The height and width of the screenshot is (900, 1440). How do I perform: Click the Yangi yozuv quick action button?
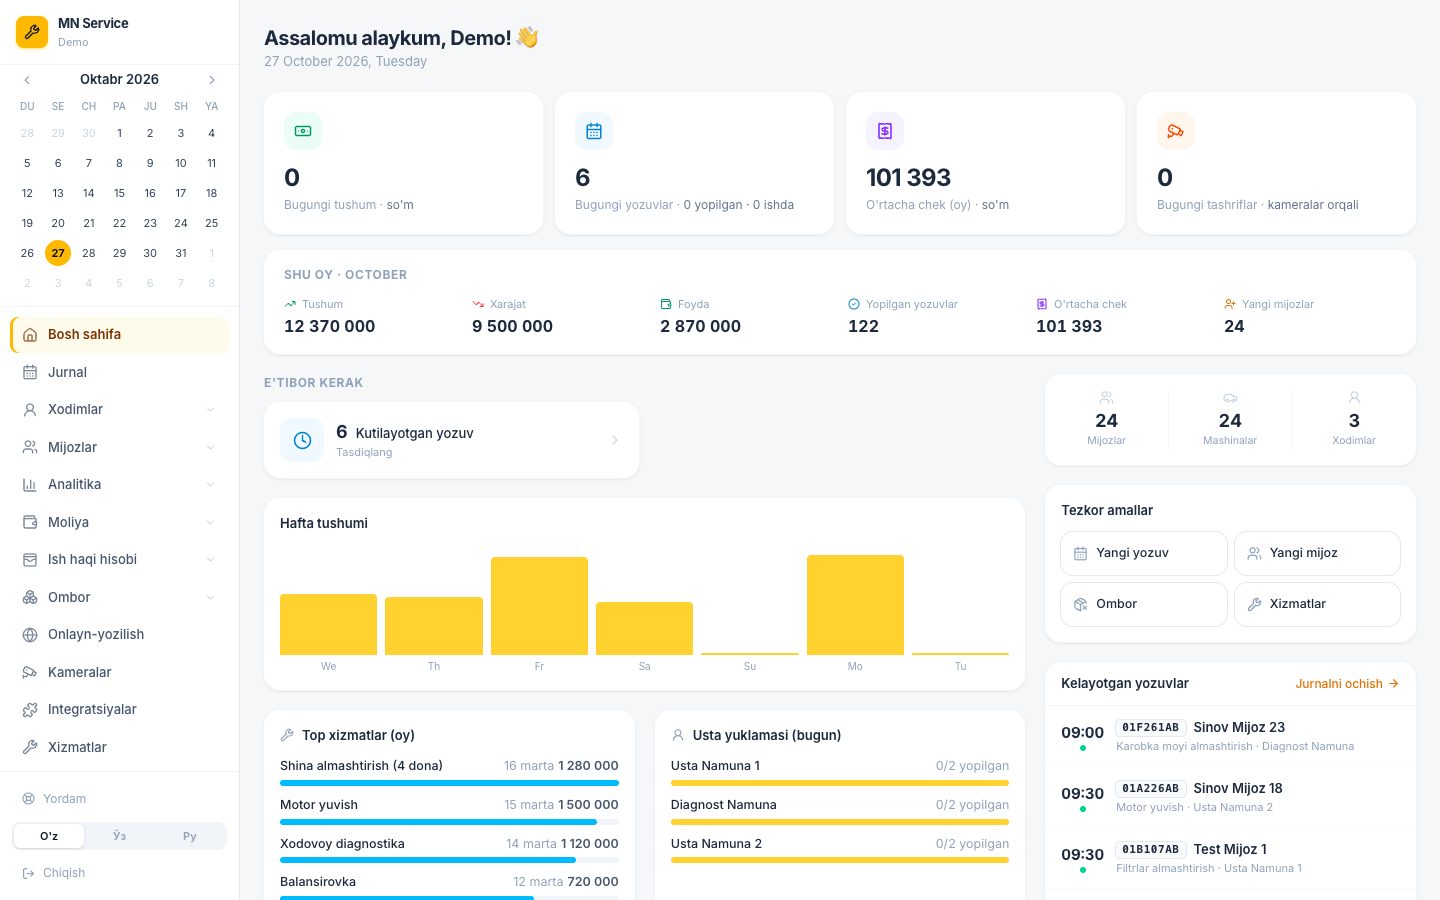(x=1144, y=553)
